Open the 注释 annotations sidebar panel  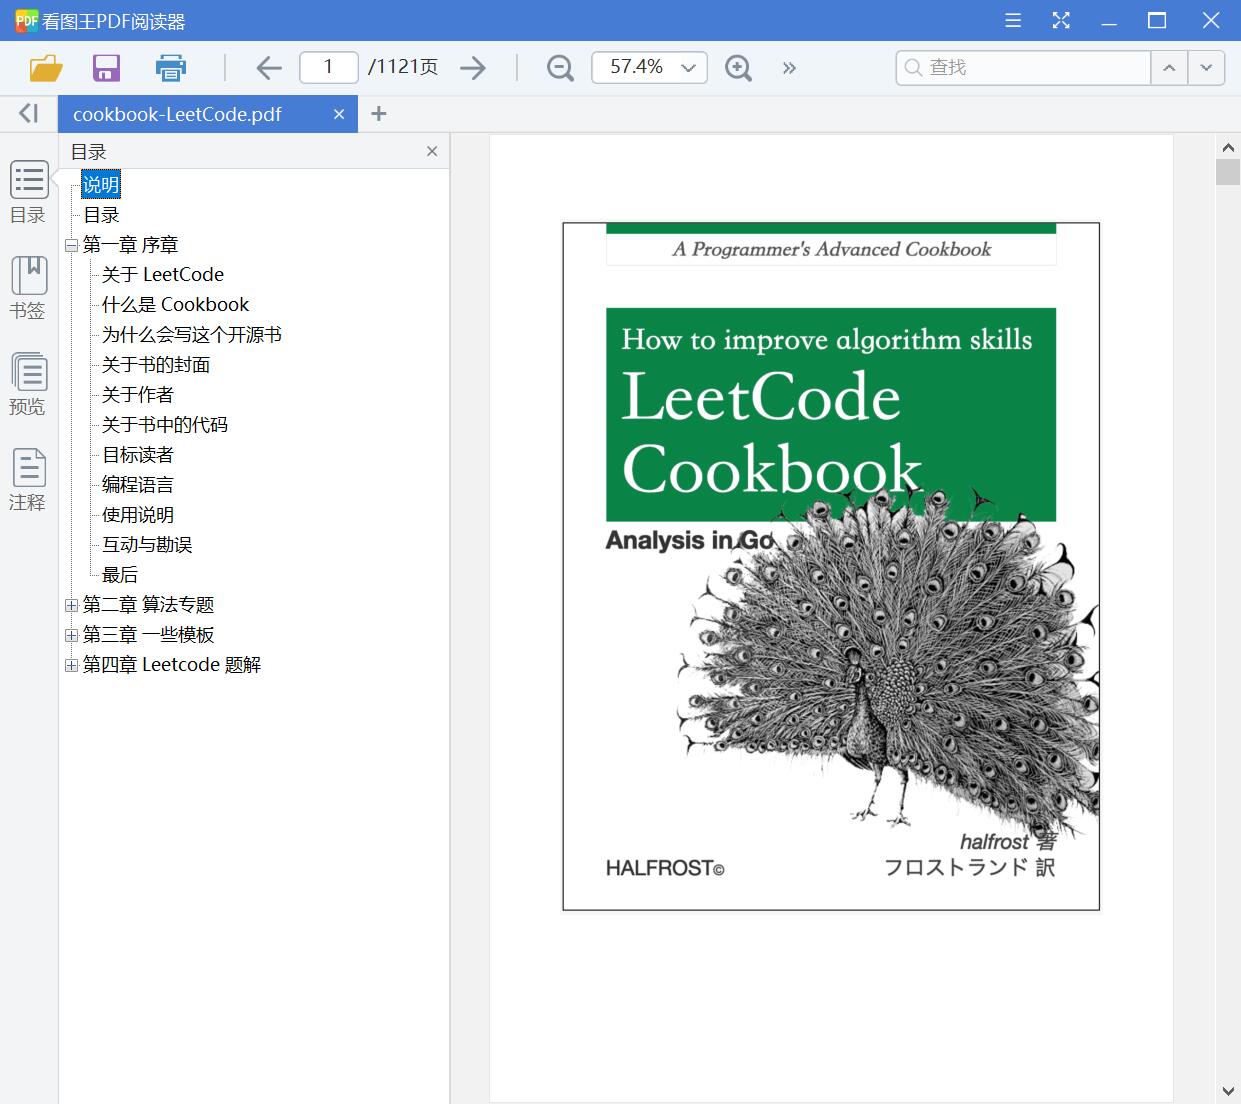(x=28, y=480)
